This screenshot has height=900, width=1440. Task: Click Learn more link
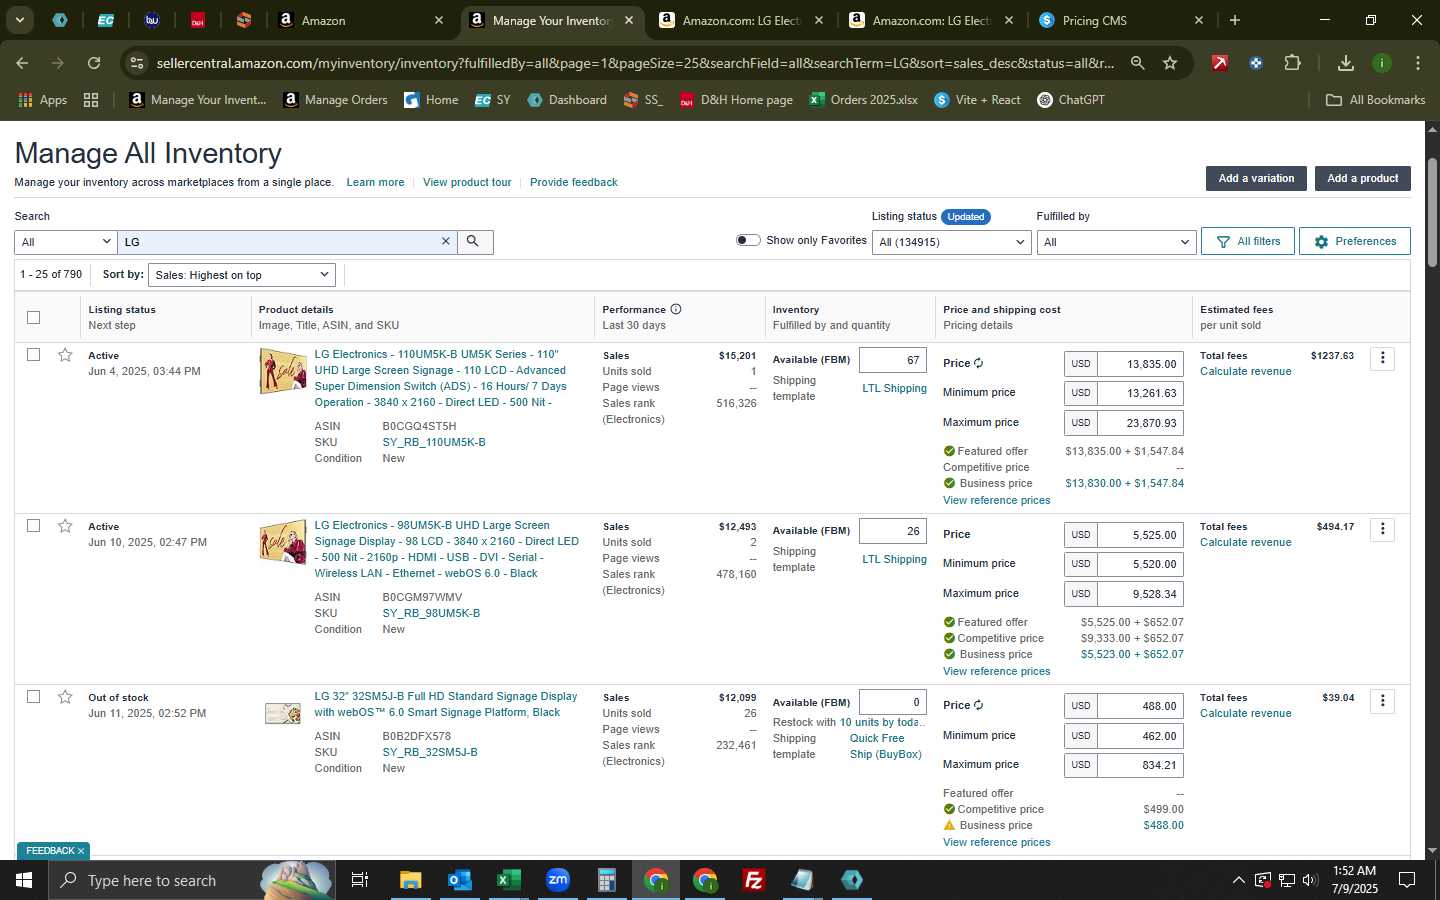point(375,182)
